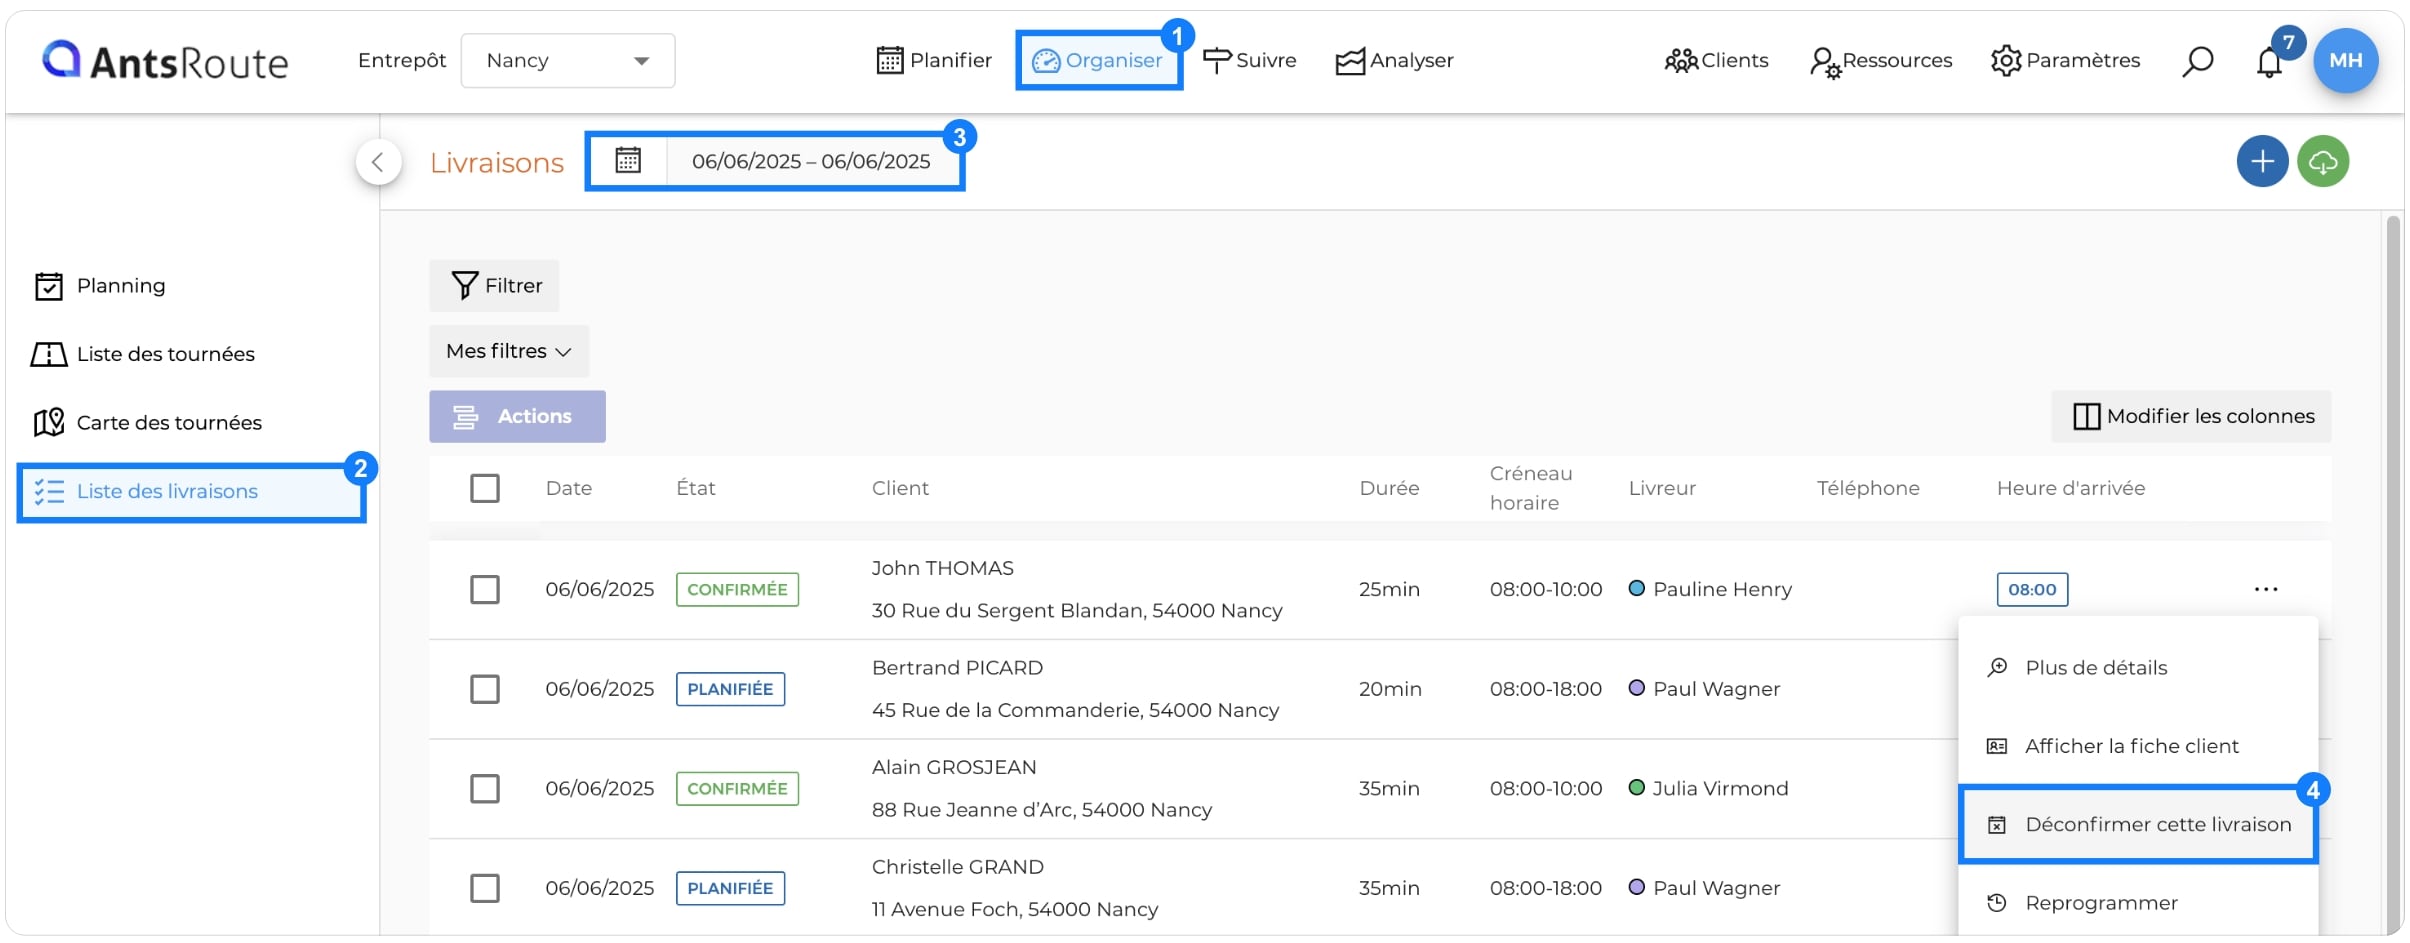
Task: Tick the select-all checkbox in table header
Action: [x=485, y=488]
